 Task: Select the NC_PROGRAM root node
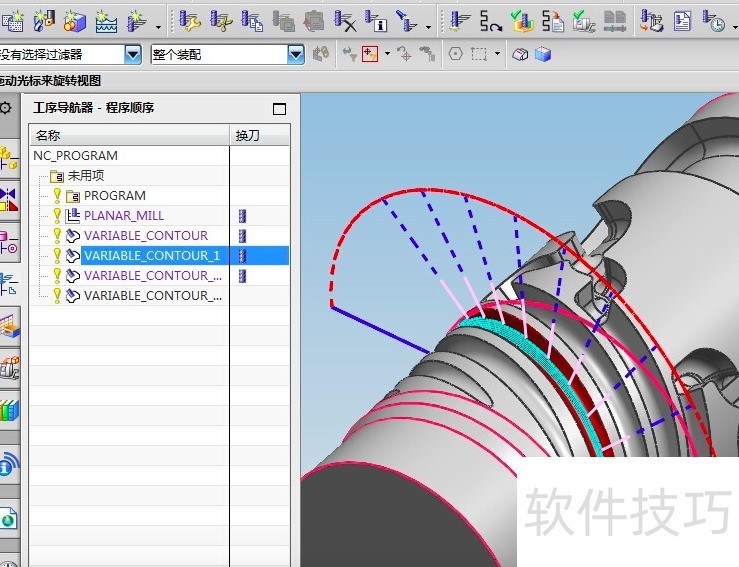coord(75,155)
